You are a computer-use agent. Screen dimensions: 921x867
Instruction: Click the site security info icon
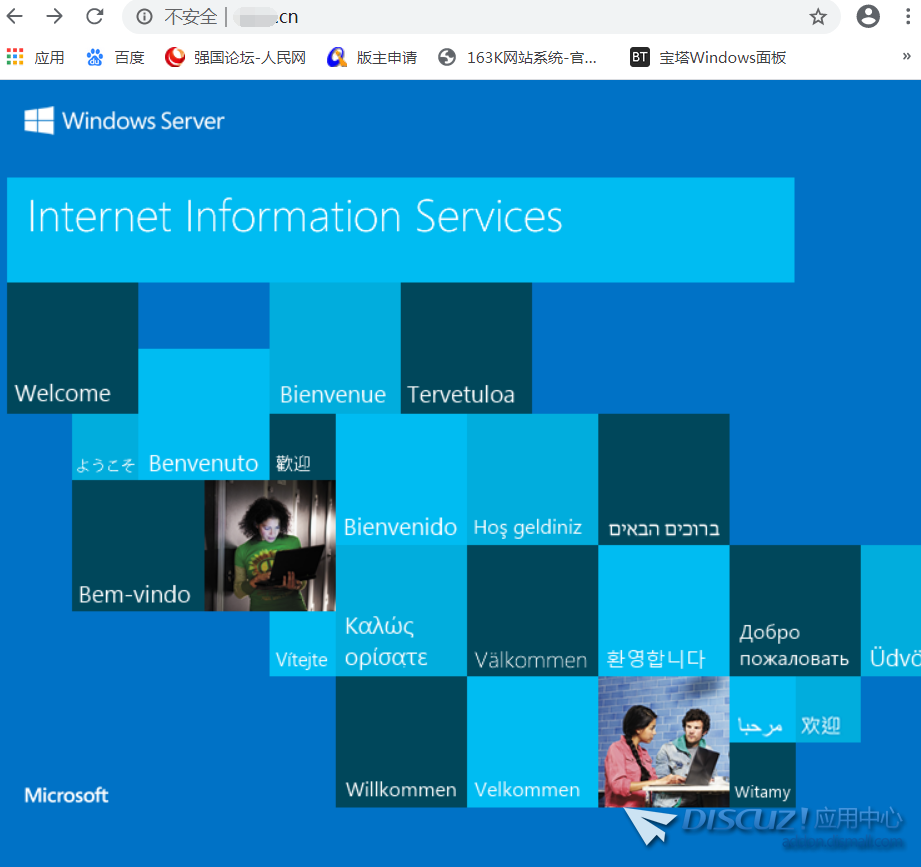[x=145, y=17]
